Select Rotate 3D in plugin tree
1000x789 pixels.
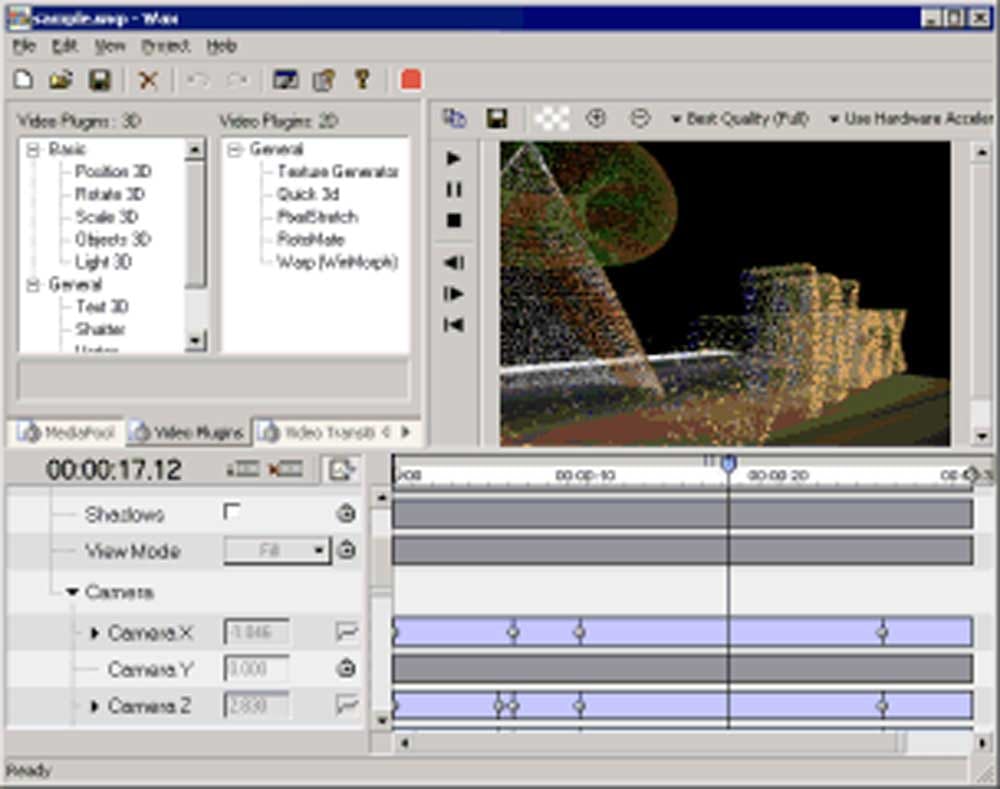[x=111, y=194]
